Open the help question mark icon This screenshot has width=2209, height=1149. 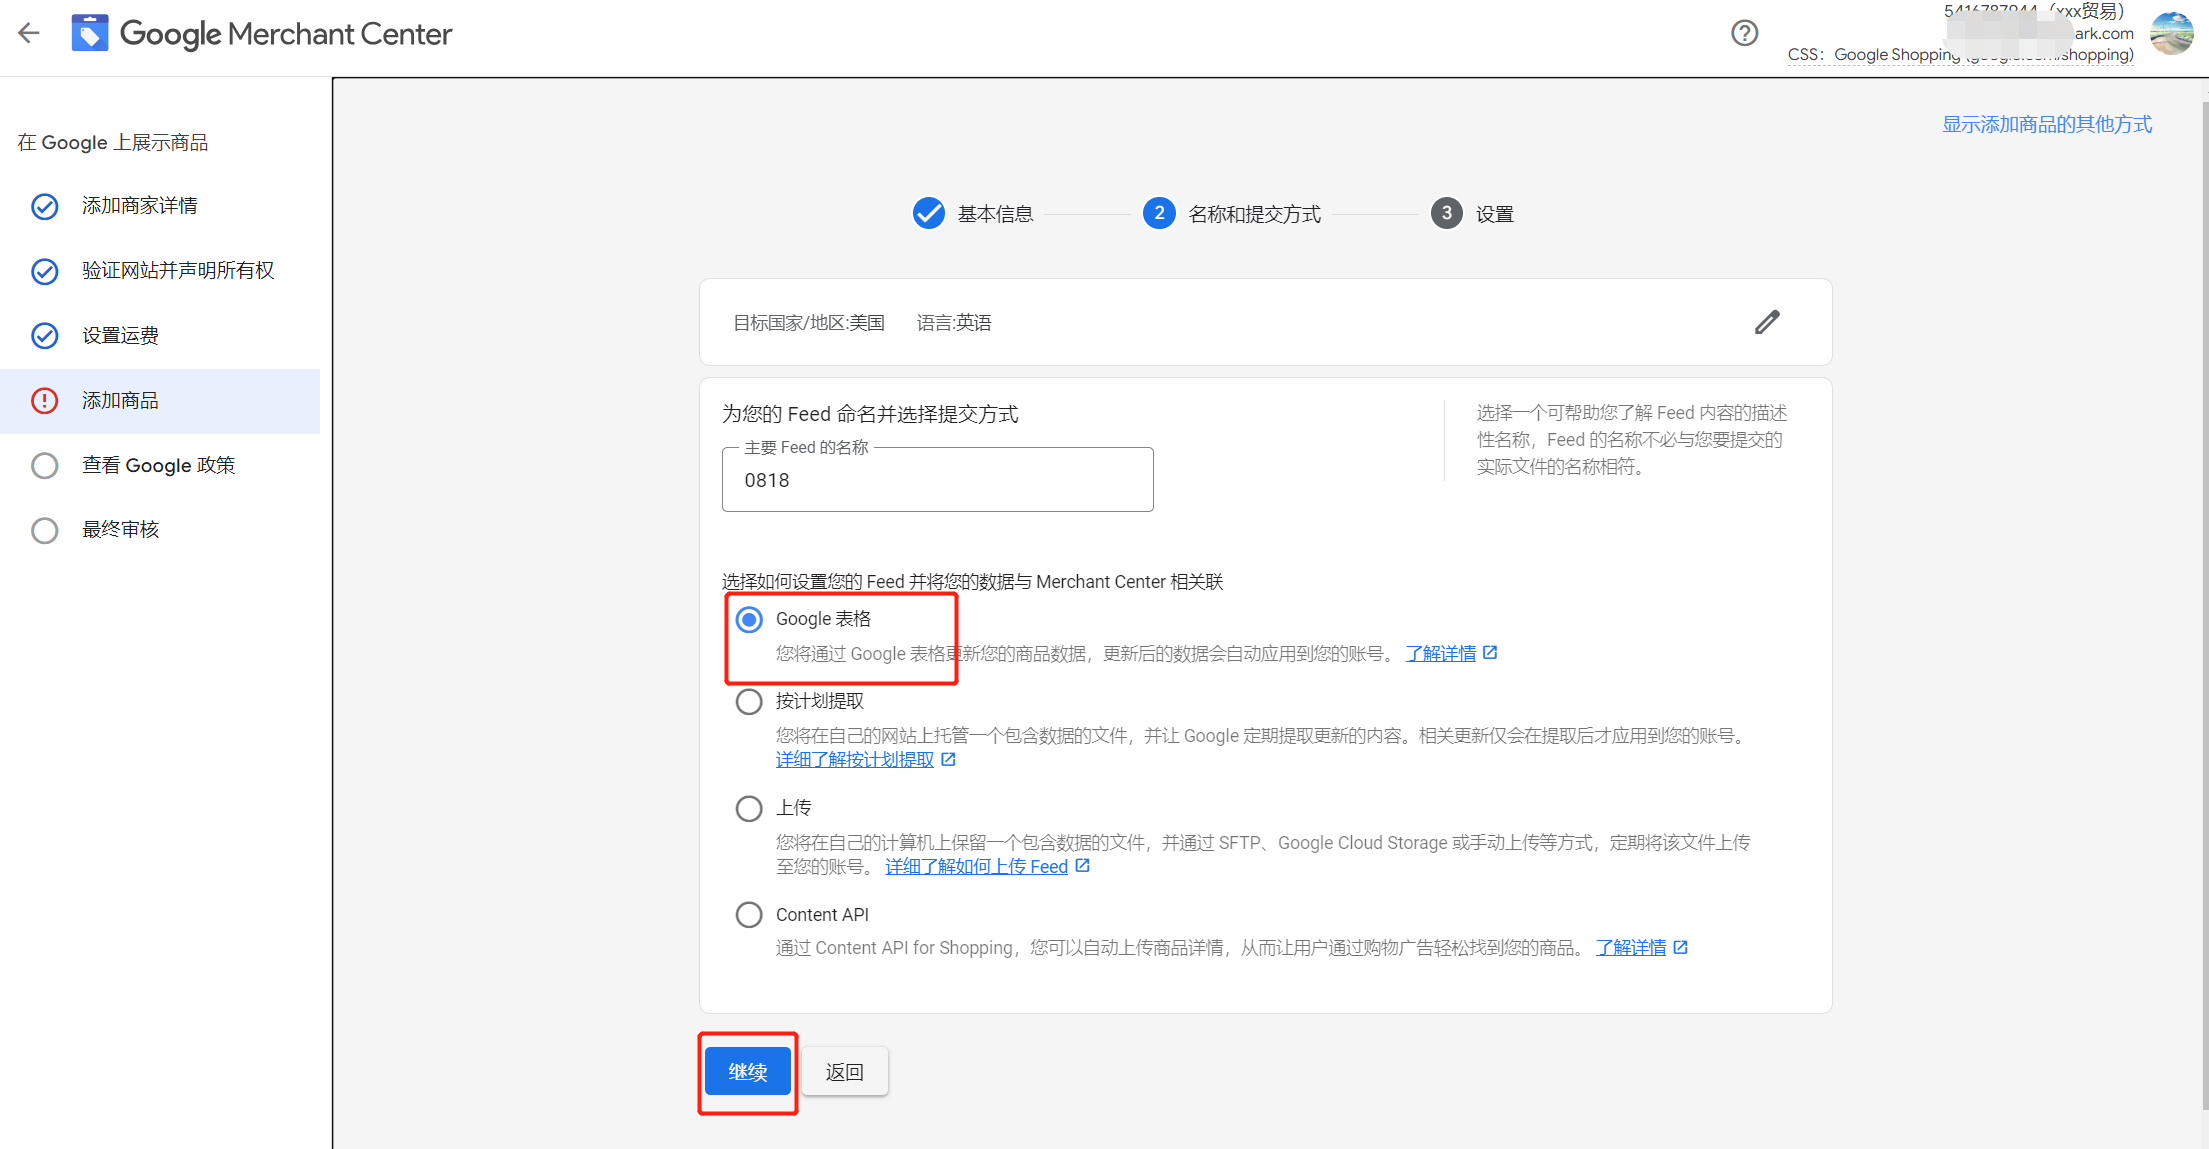point(1745,33)
